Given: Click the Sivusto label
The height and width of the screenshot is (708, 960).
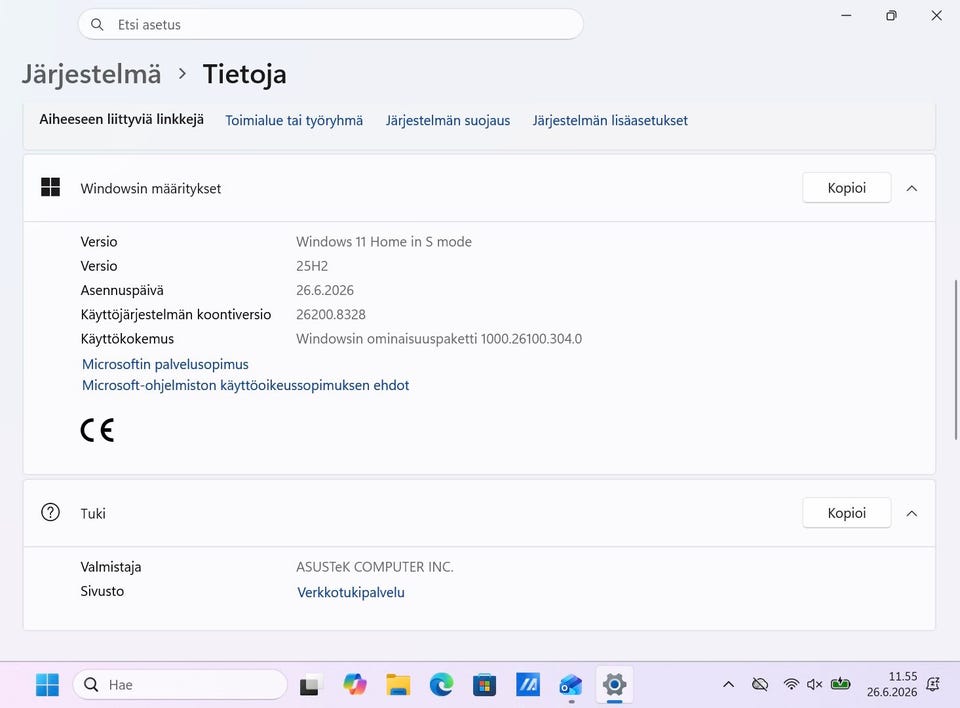Looking at the screenshot, I should [x=102, y=591].
